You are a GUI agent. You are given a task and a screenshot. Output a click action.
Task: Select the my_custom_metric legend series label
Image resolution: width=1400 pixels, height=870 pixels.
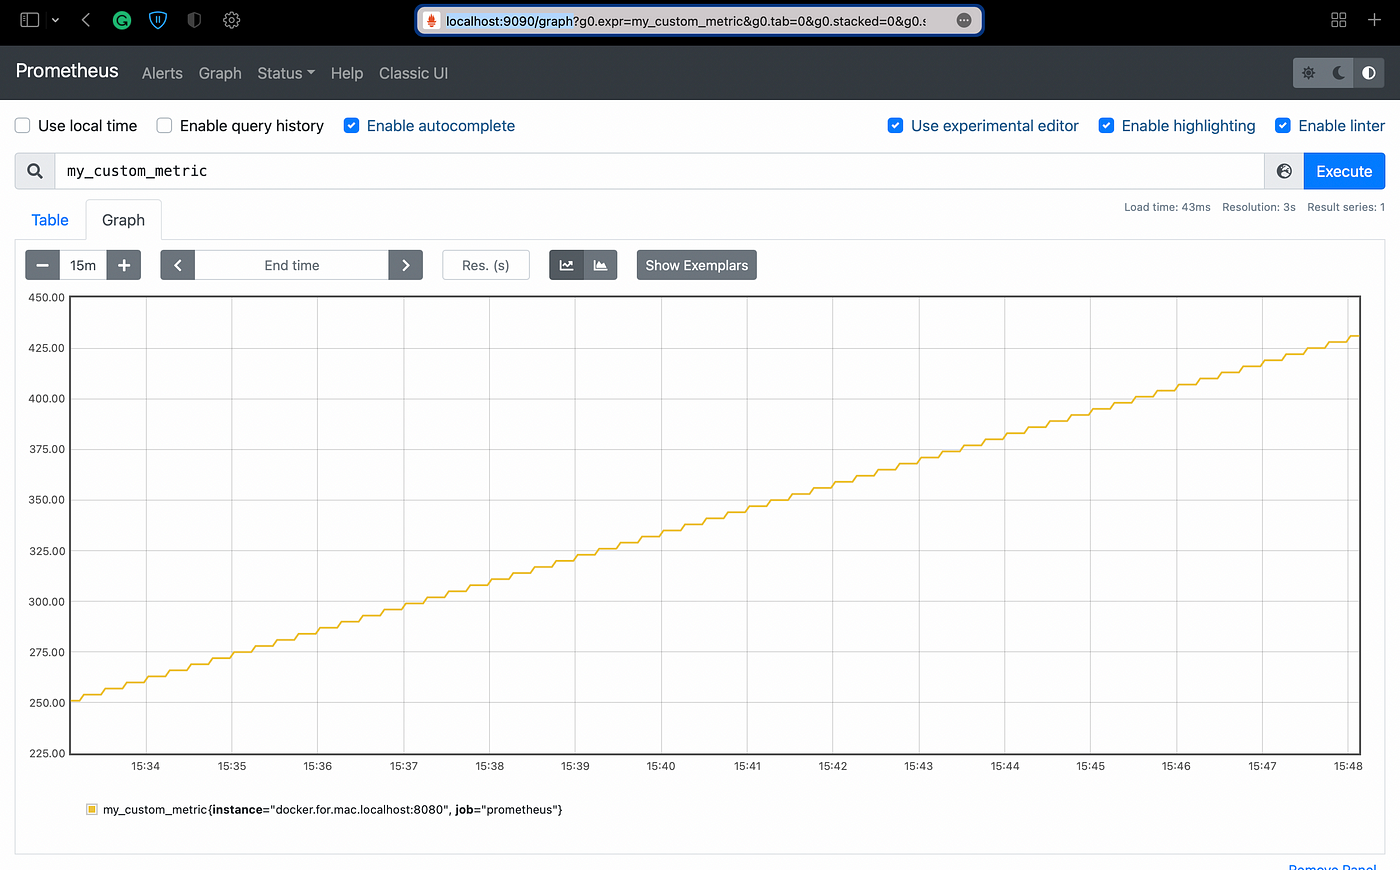point(333,809)
